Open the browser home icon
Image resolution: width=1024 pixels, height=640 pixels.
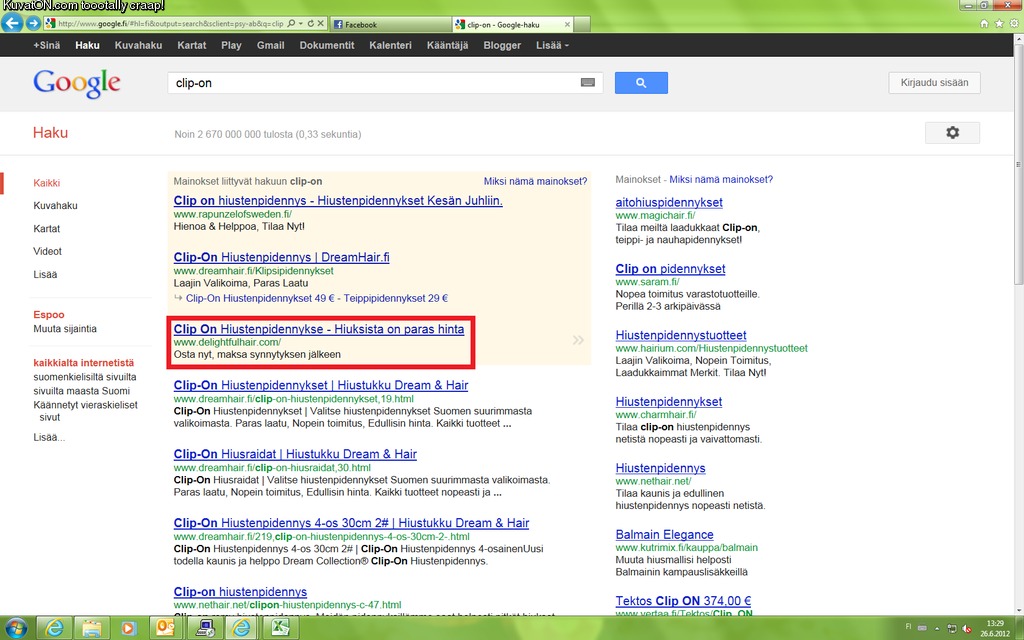click(984, 23)
